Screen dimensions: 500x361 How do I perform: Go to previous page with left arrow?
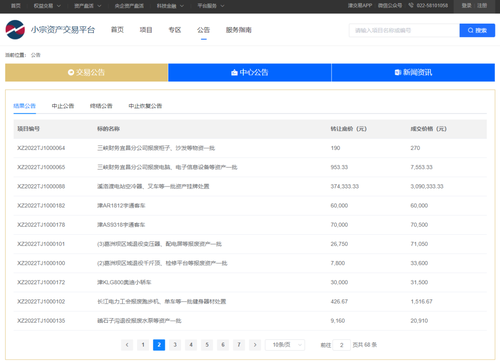pos(127,345)
